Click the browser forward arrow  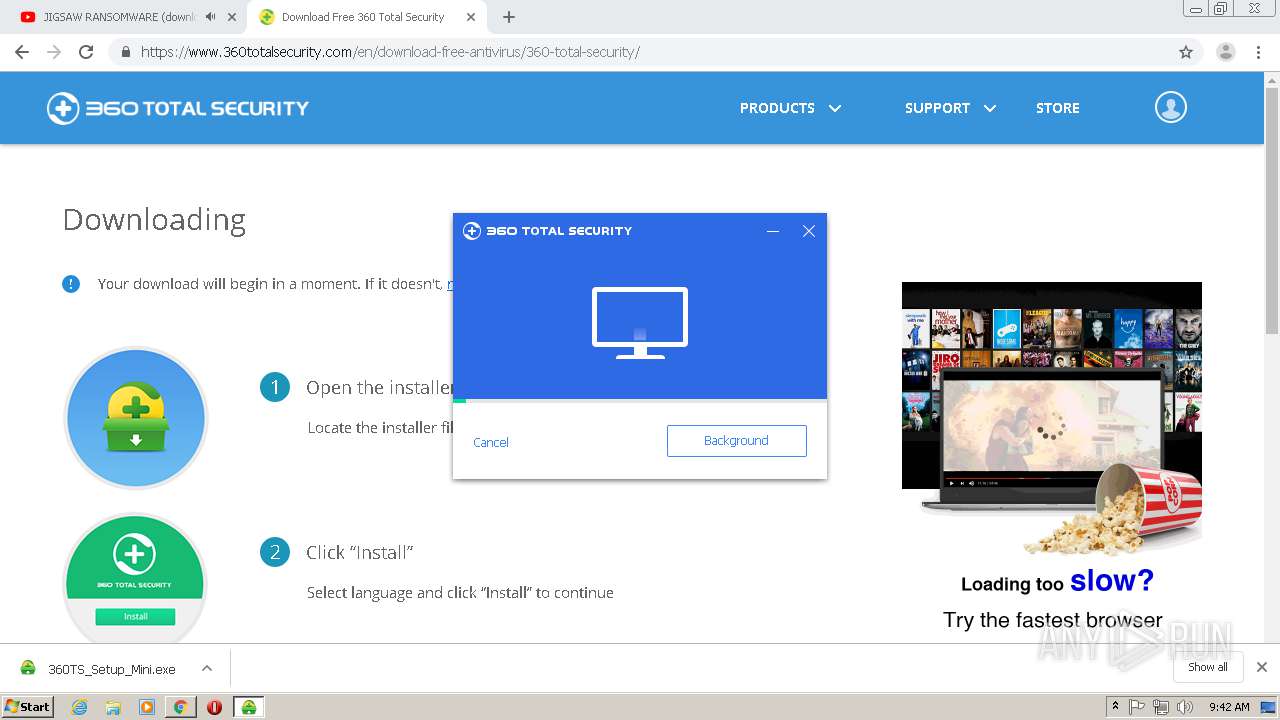tap(54, 52)
